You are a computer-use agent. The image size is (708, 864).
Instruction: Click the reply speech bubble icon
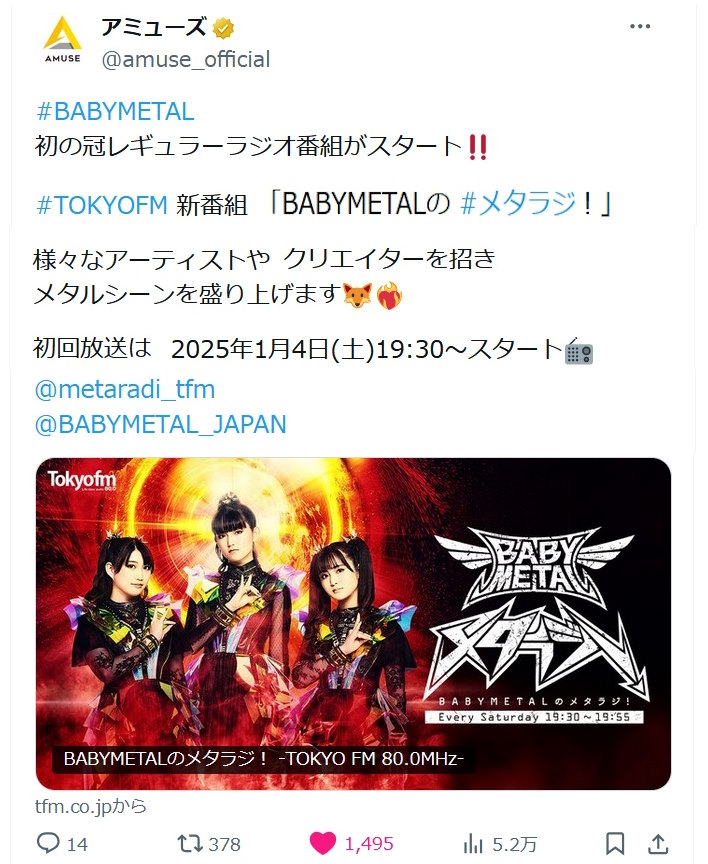(48, 843)
